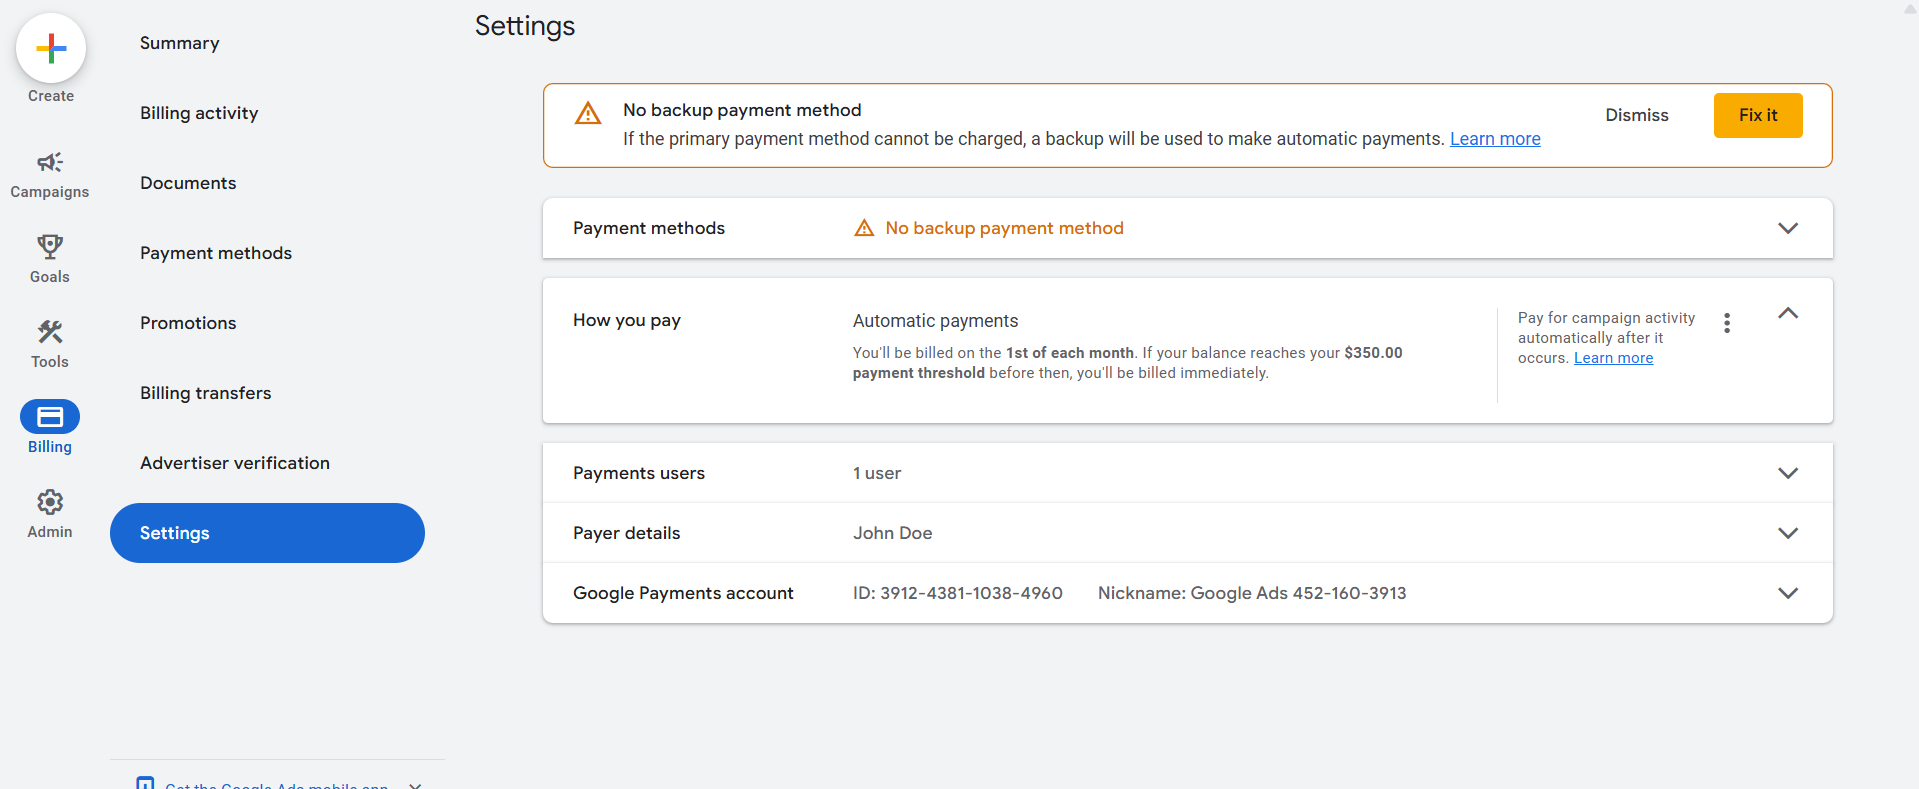Click Nickname: Google Ads 452-160-3913
The width and height of the screenshot is (1919, 789).
pos(1252,593)
